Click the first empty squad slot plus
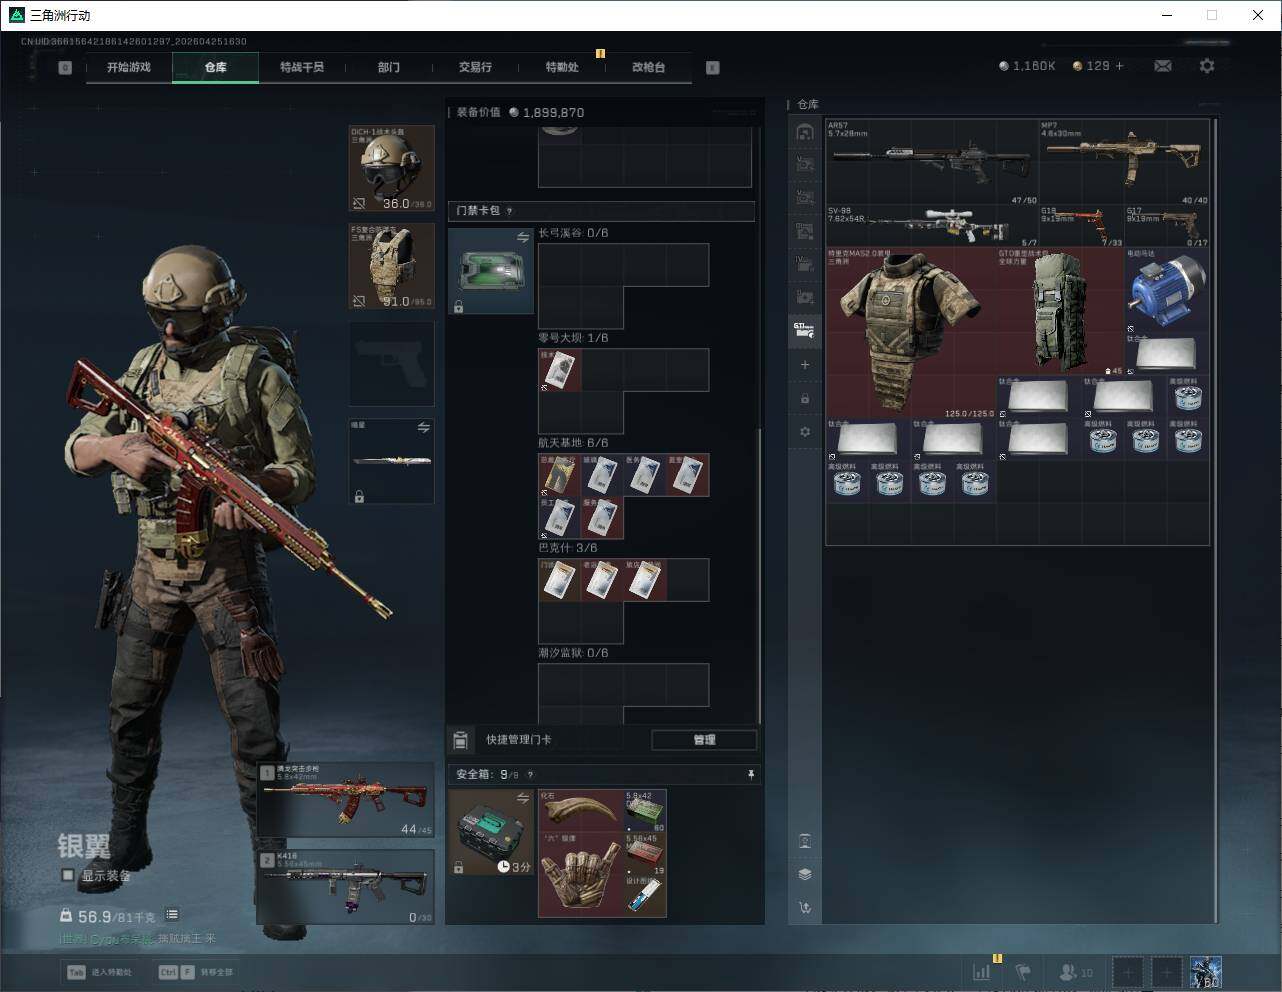The height and width of the screenshot is (992, 1282). pyautogui.click(x=1127, y=972)
